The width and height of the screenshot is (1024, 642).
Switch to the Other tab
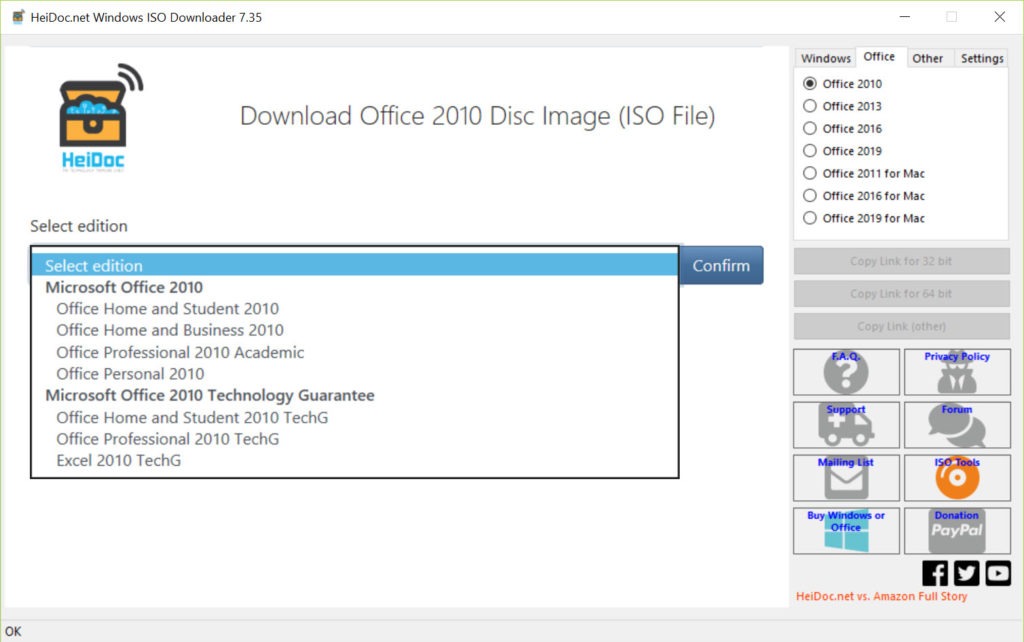(927, 58)
